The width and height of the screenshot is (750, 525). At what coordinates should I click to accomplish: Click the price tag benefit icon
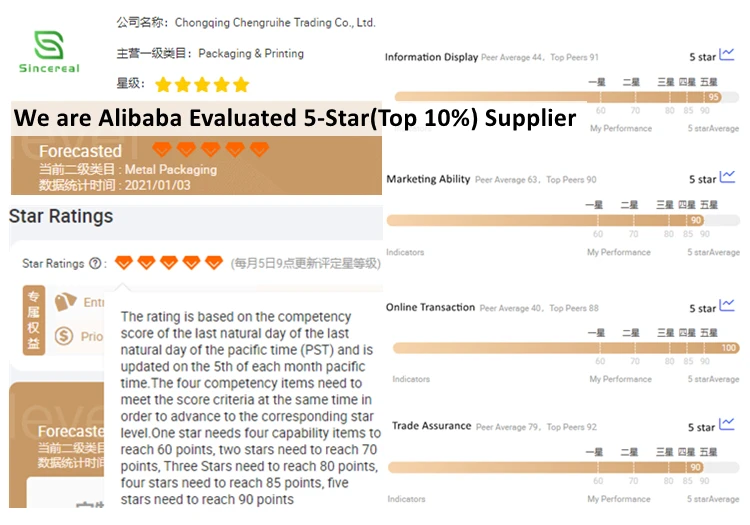(x=66, y=302)
